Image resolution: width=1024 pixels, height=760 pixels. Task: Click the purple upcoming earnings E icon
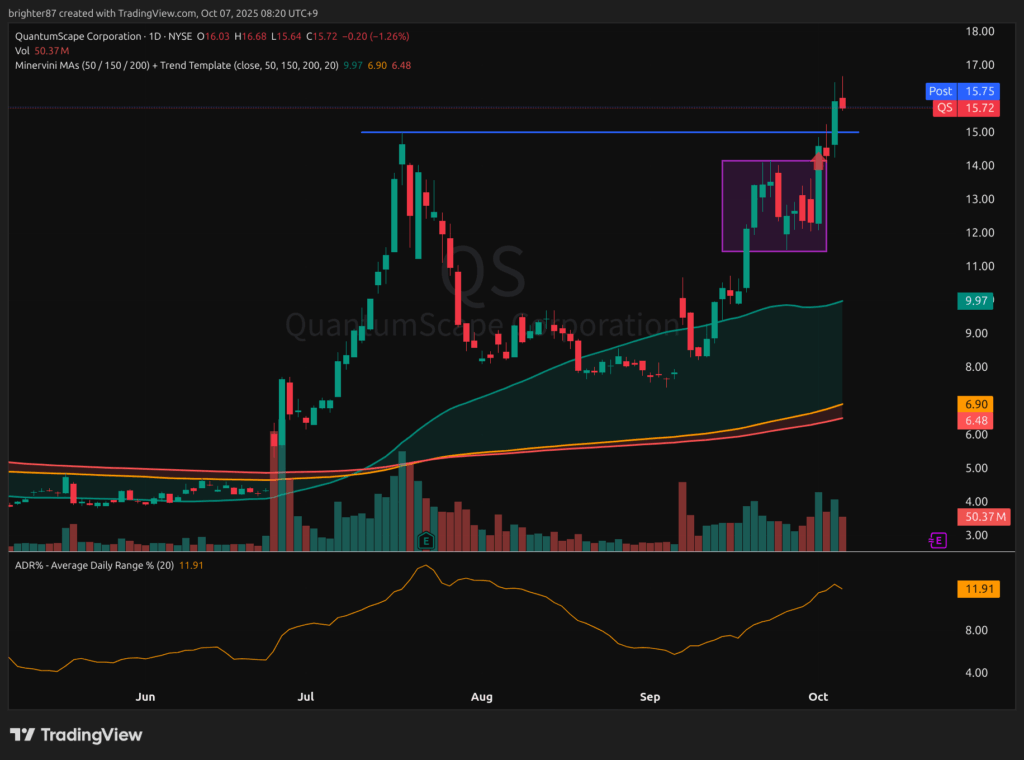(937, 540)
